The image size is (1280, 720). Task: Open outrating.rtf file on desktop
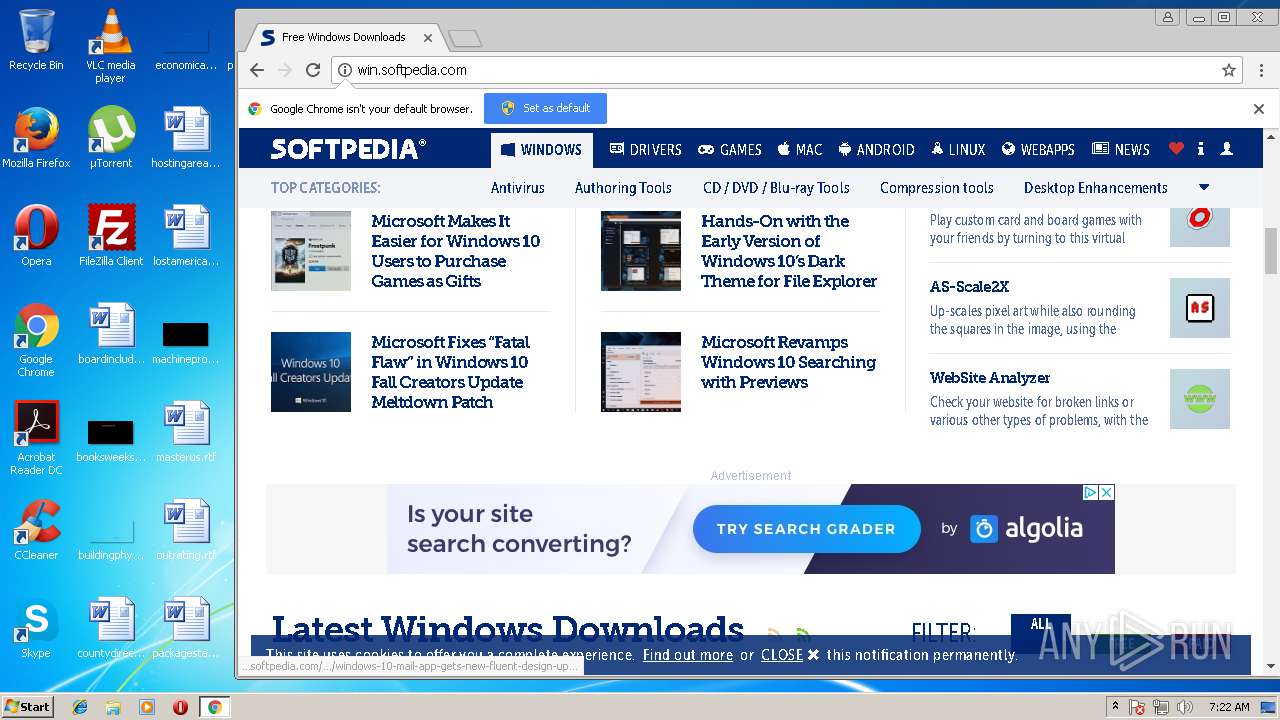186,530
